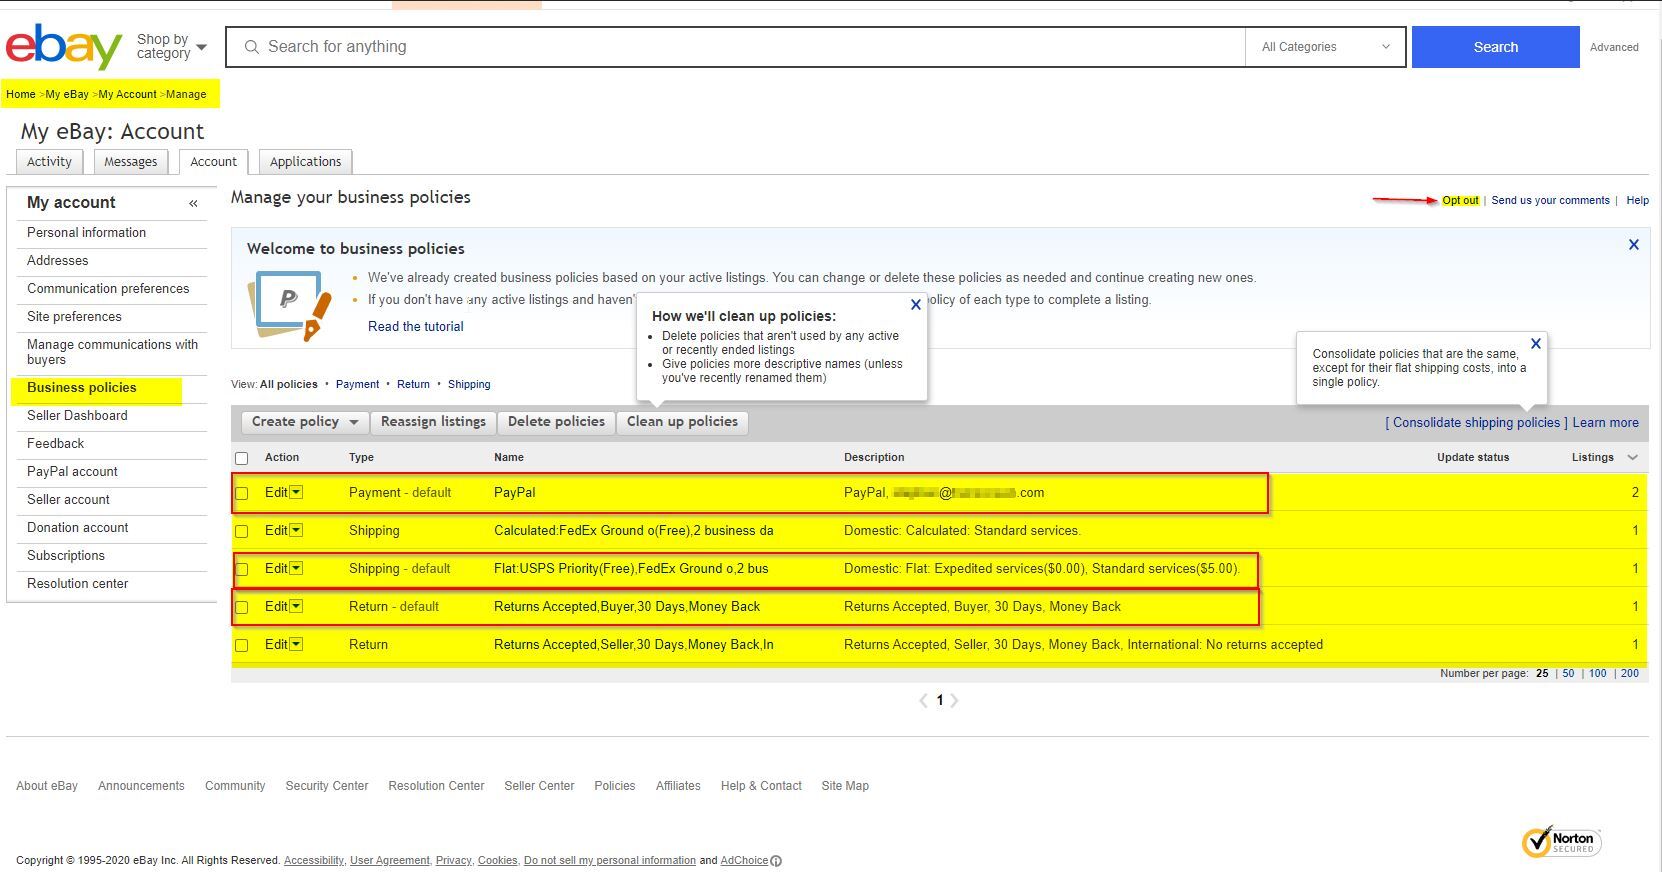The height and width of the screenshot is (872, 1662).
Task: Check the Buyer 30 Days return policy checkbox
Action: coord(241,607)
